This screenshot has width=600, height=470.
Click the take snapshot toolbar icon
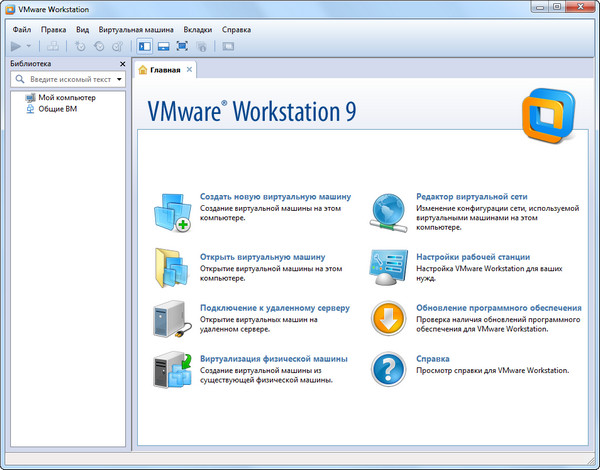coord(80,46)
